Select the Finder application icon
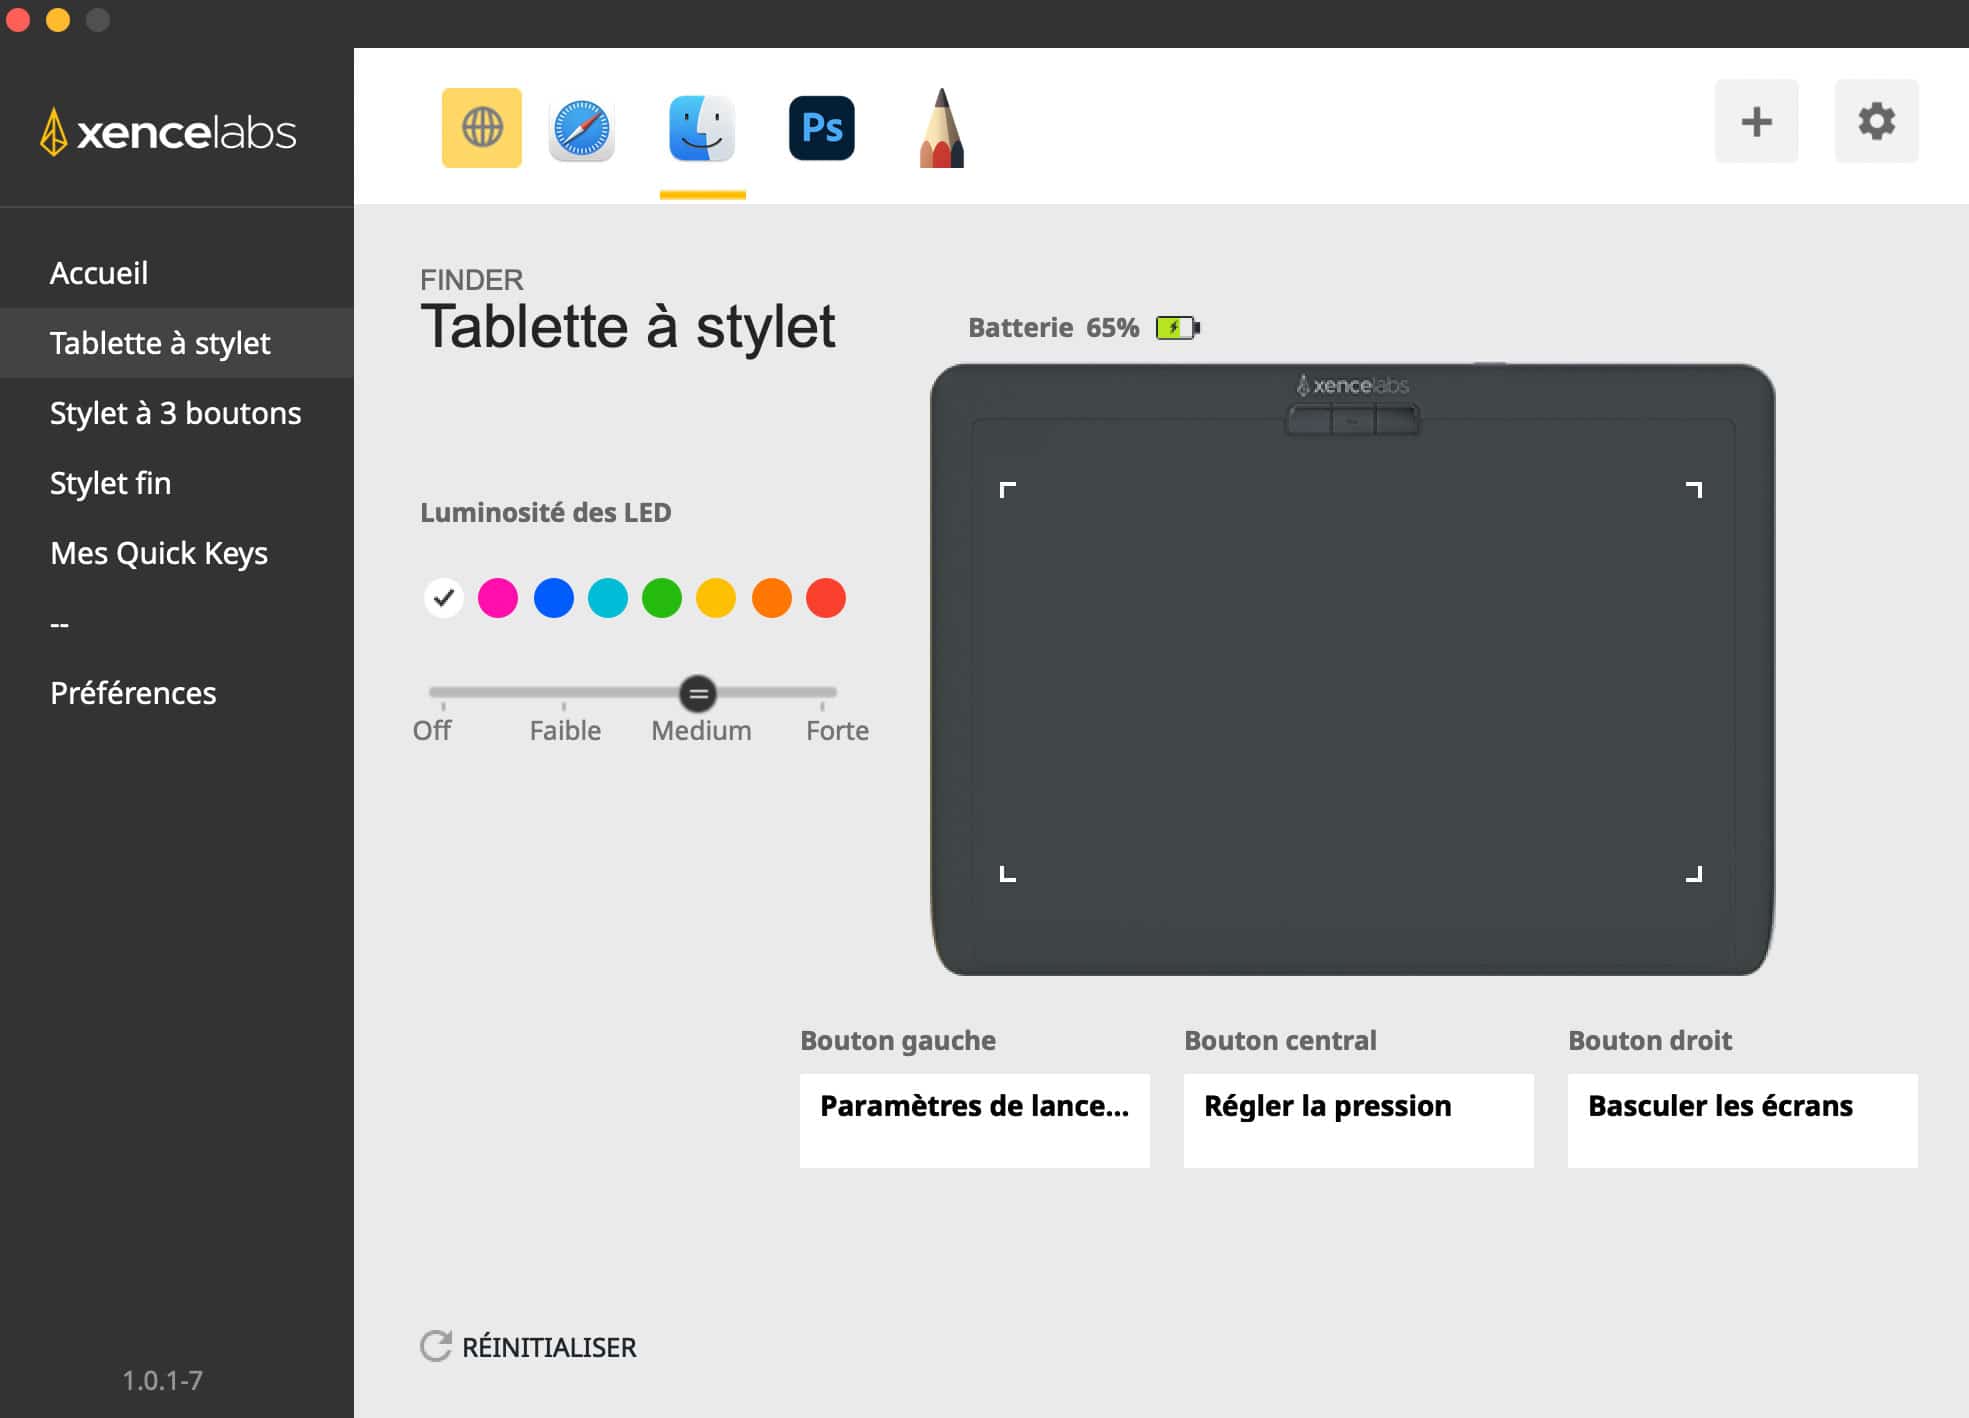 (702, 128)
